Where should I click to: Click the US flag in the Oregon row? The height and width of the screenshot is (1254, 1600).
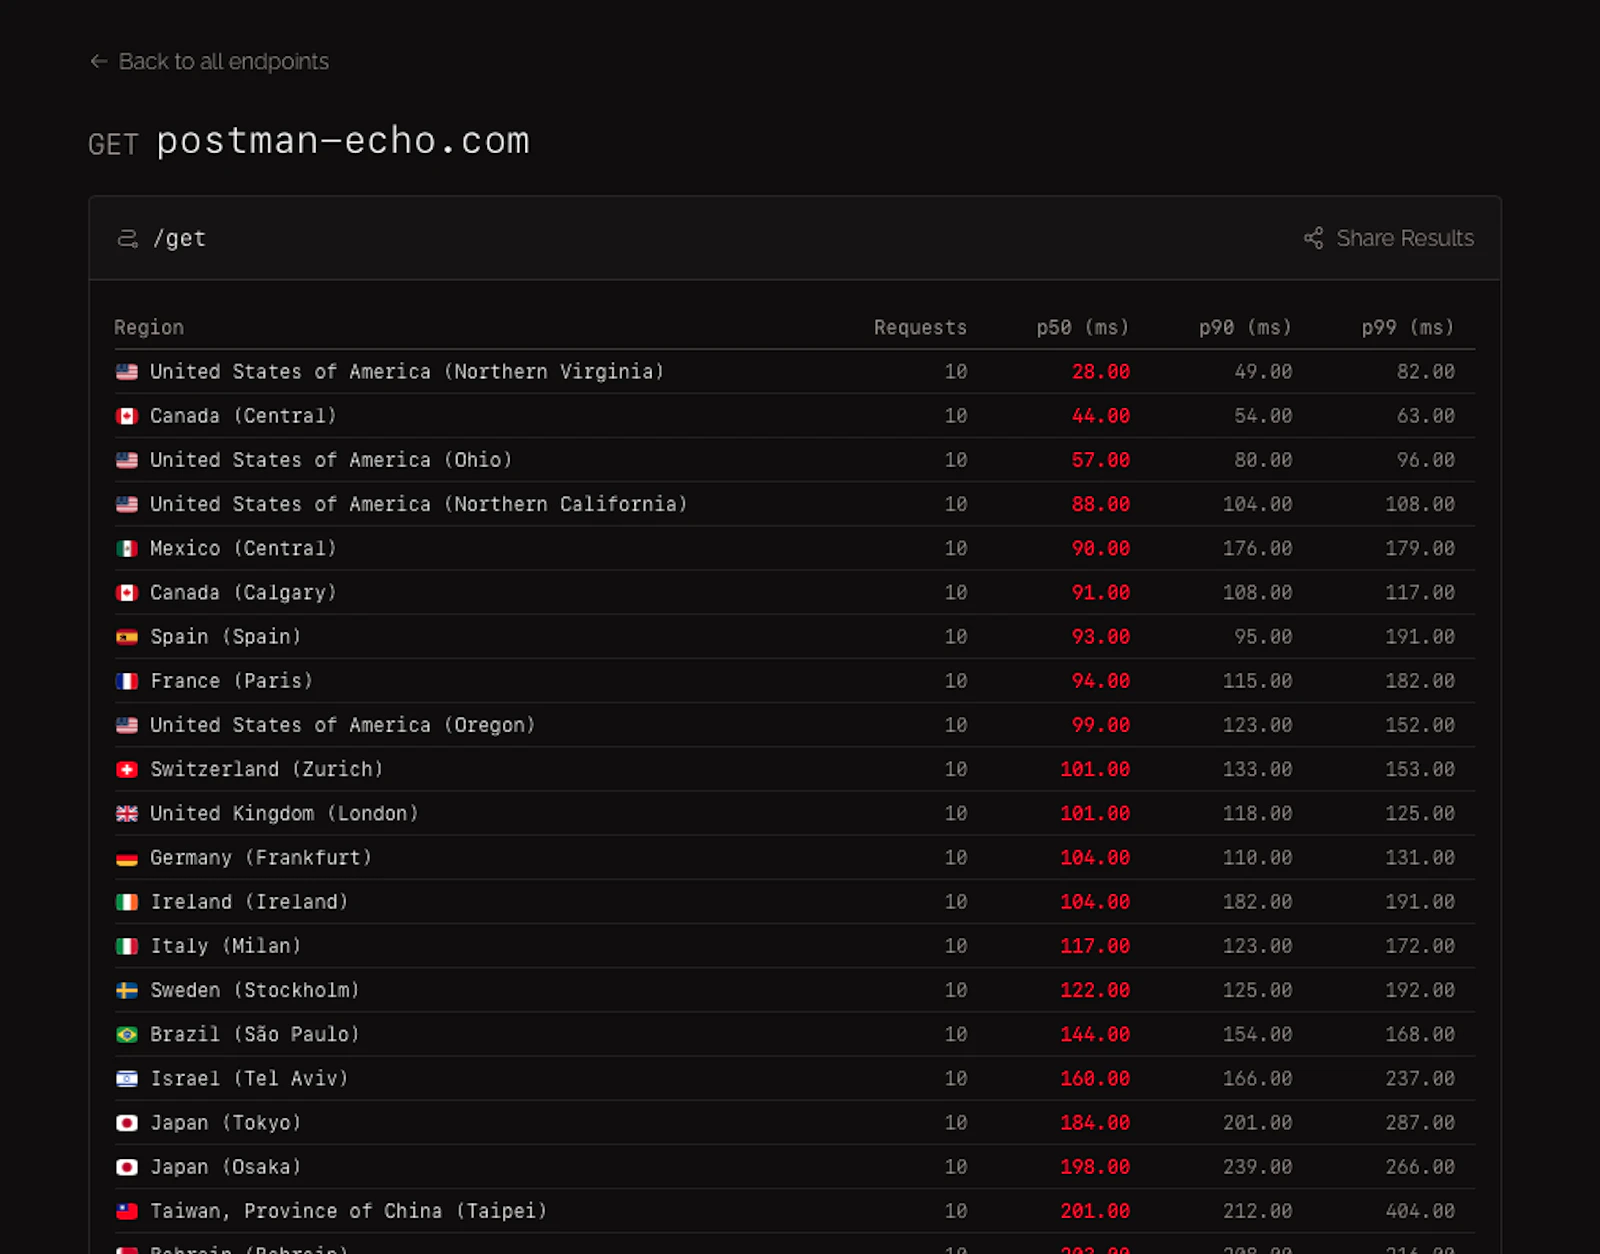pos(127,725)
